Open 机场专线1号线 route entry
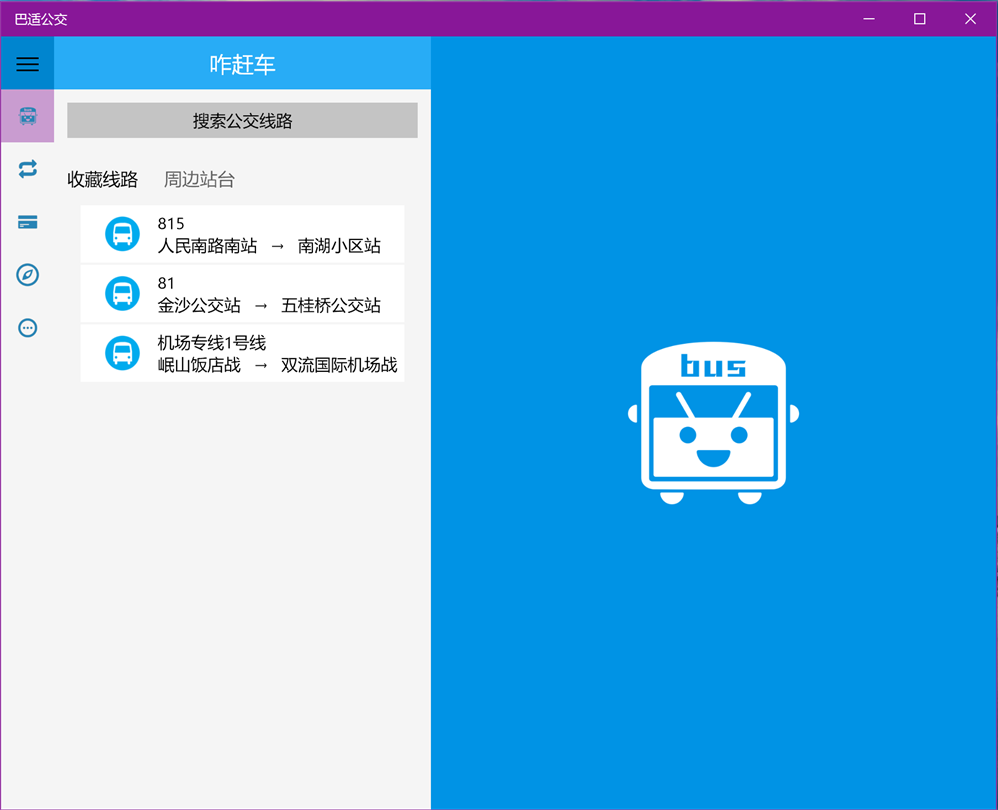Viewport: 998px width, 810px height. pos(242,353)
